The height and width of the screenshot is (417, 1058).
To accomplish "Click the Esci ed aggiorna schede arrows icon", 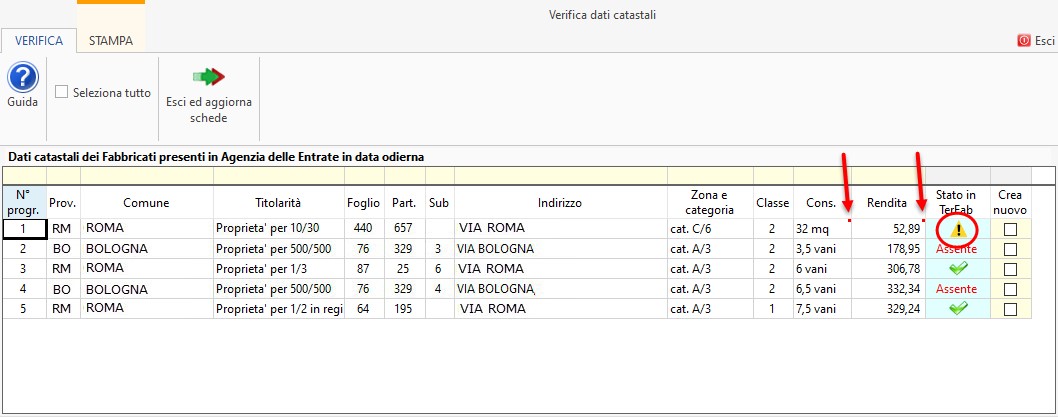I will click(x=209, y=77).
